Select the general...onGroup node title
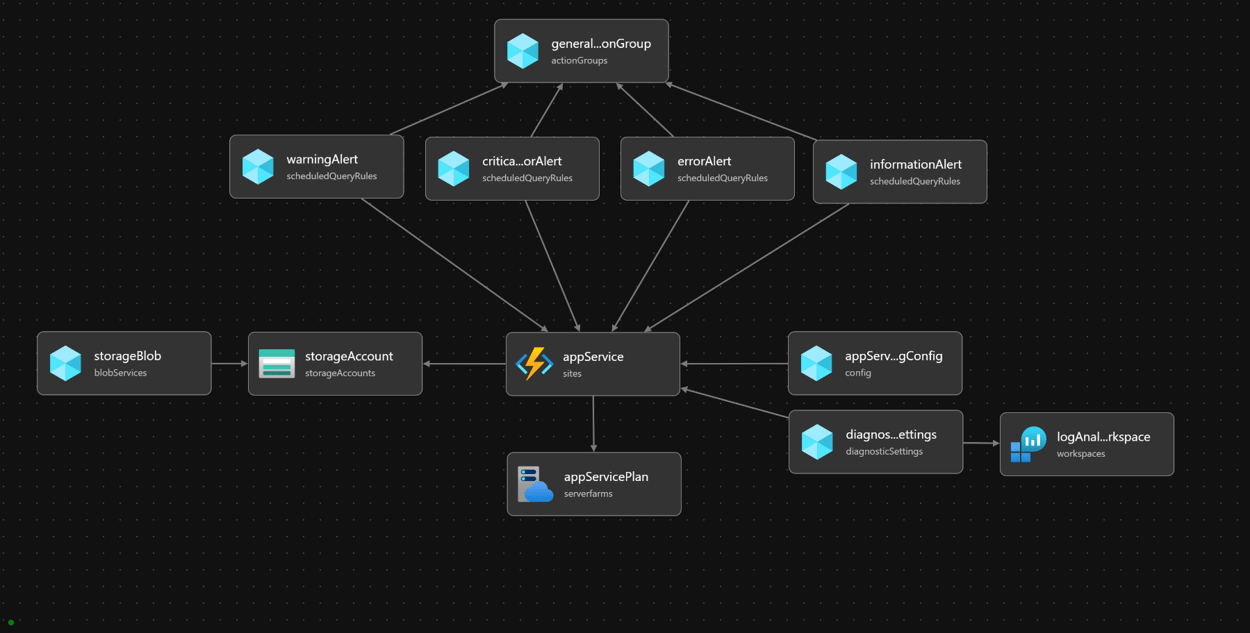Screen dimensions: 1250x633 point(600,44)
